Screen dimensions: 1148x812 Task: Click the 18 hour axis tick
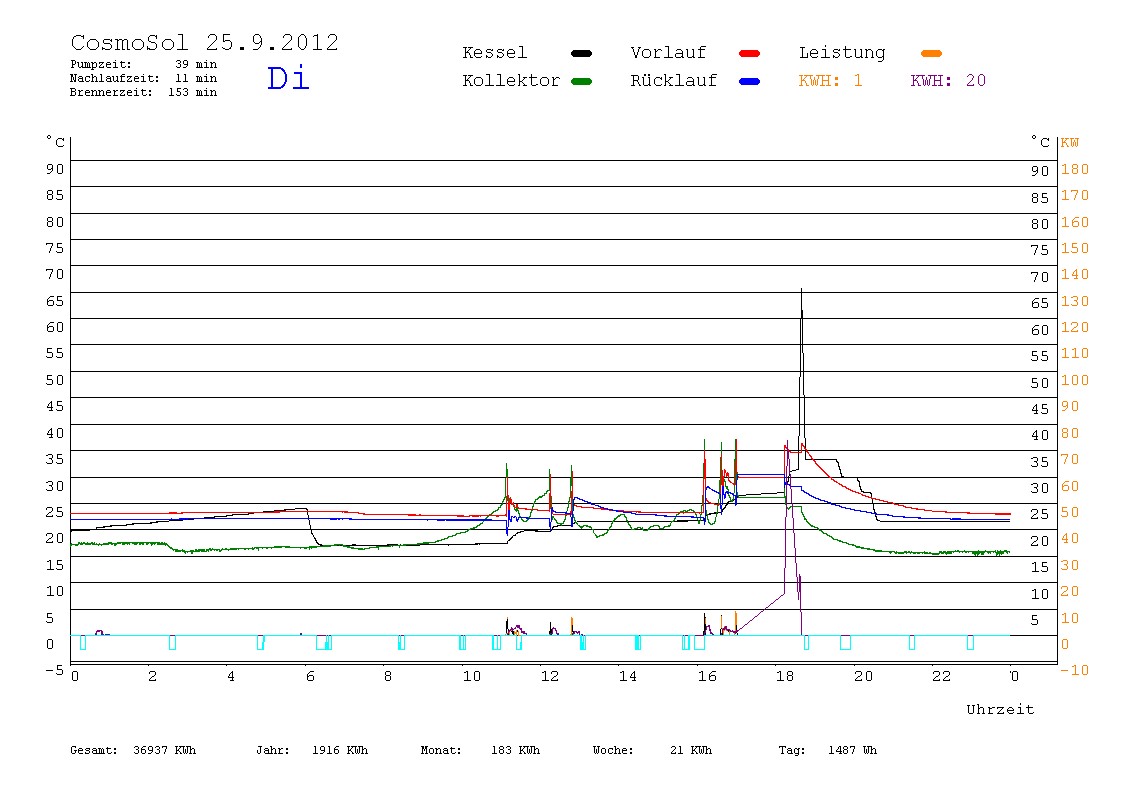(785, 677)
